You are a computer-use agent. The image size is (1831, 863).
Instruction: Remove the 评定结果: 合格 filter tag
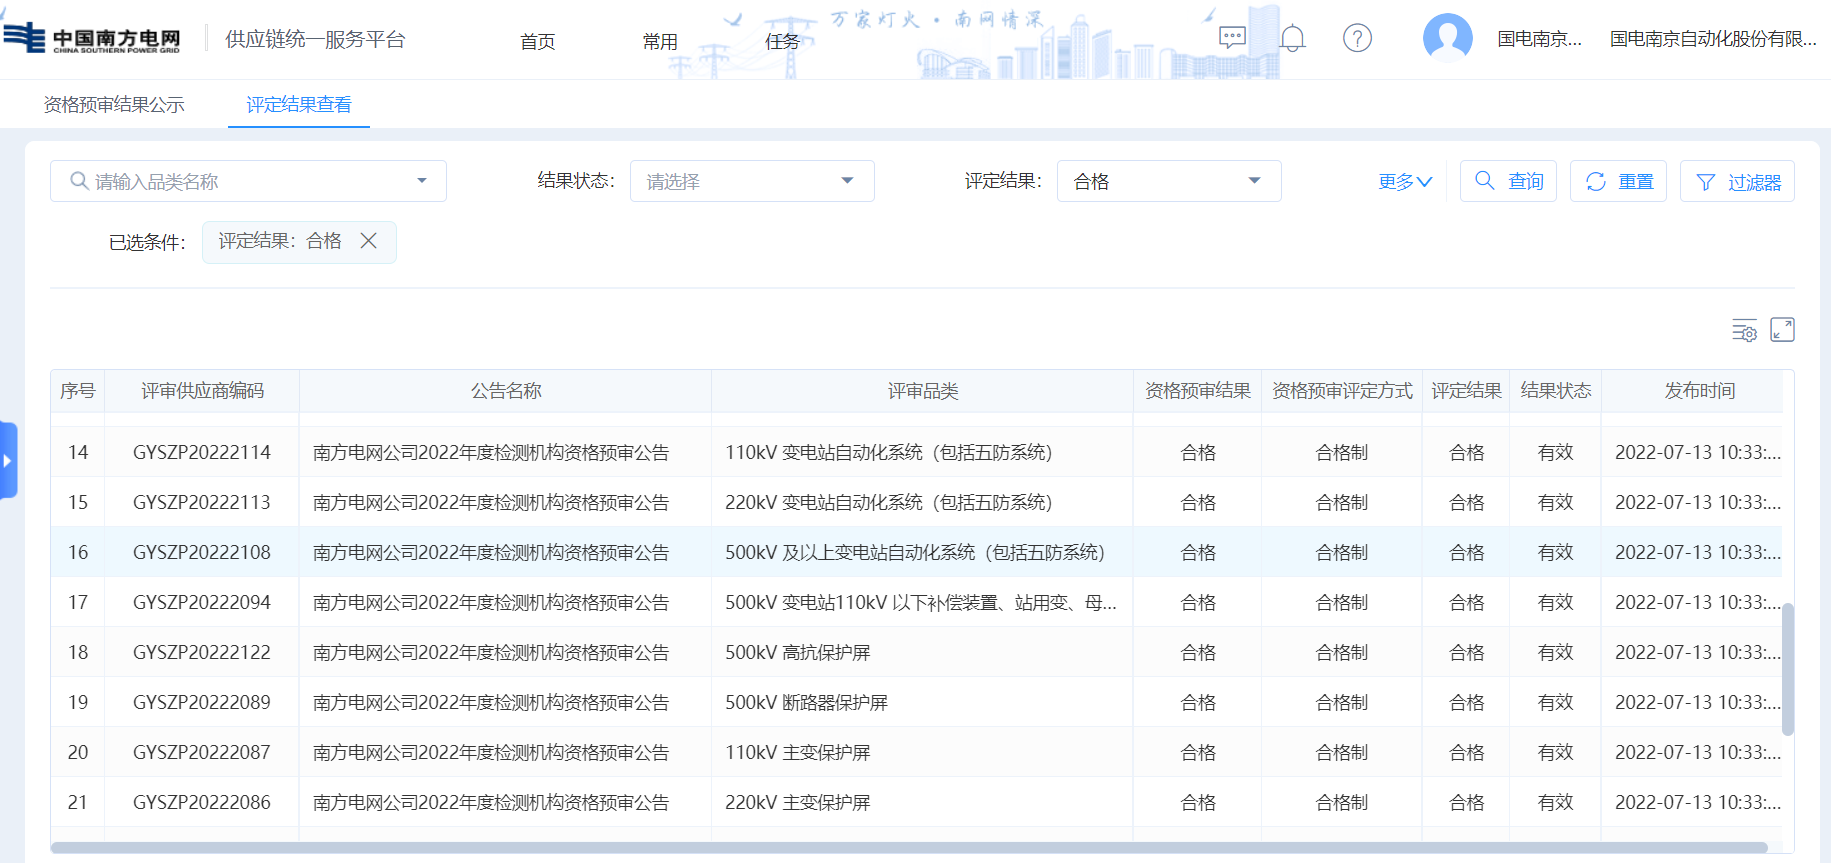click(x=369, y=241)
